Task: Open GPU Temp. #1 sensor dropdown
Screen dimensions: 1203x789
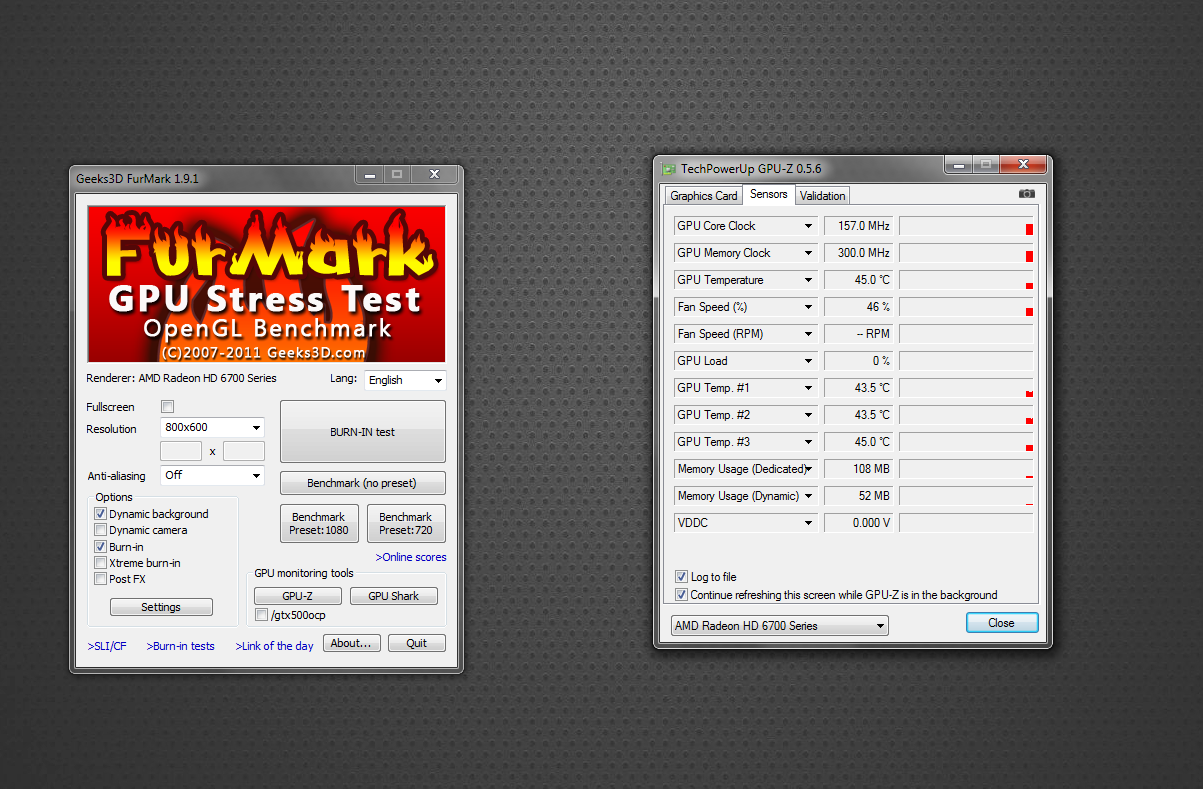Action: tap(808, 388)
